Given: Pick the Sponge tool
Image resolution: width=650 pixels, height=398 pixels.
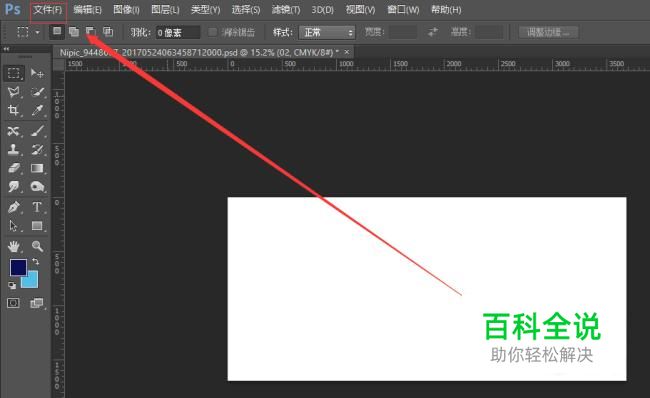Looking at the screenshot, I should coord(37,187).
